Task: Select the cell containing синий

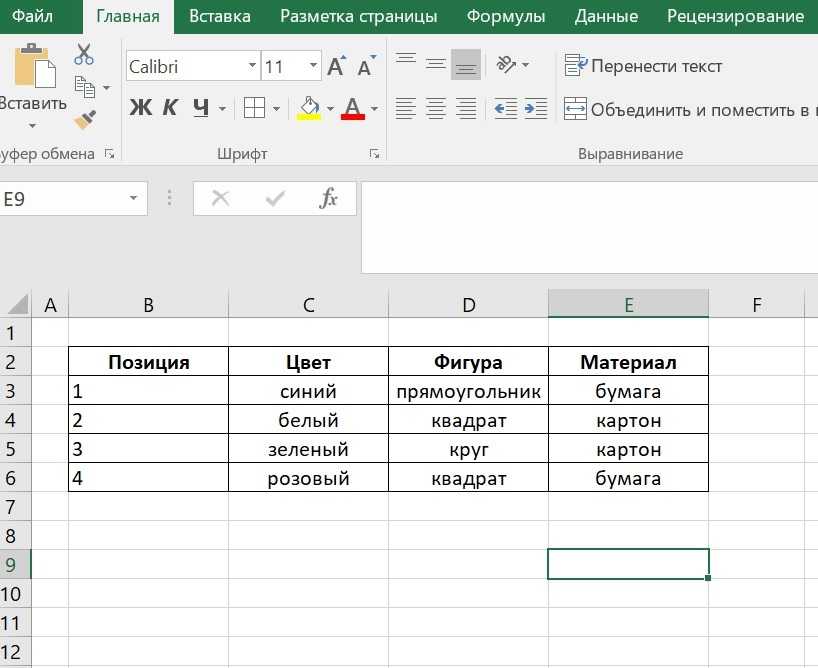Action: tap(308, 390)
